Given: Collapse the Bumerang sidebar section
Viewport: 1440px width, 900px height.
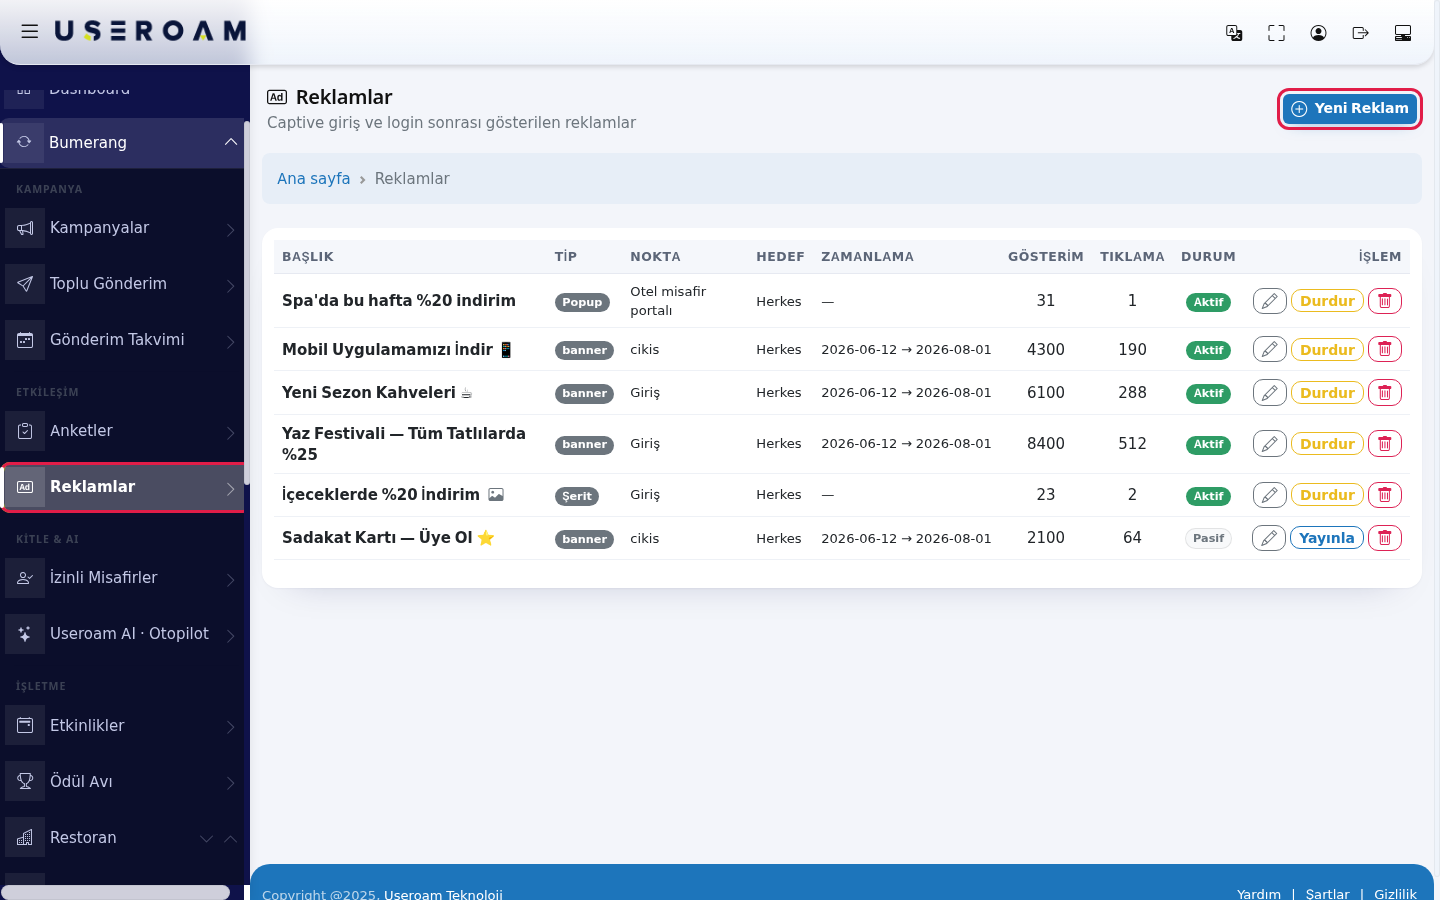Looking at the screenshot, I should click(231, 142).
